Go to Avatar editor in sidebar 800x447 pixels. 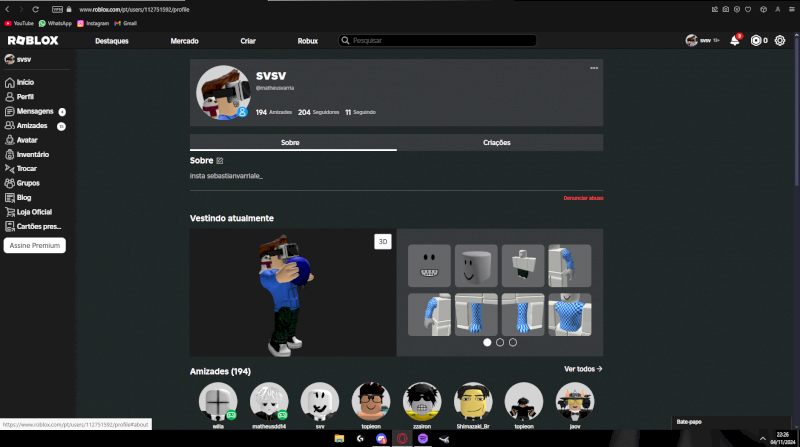pos(21,140)
